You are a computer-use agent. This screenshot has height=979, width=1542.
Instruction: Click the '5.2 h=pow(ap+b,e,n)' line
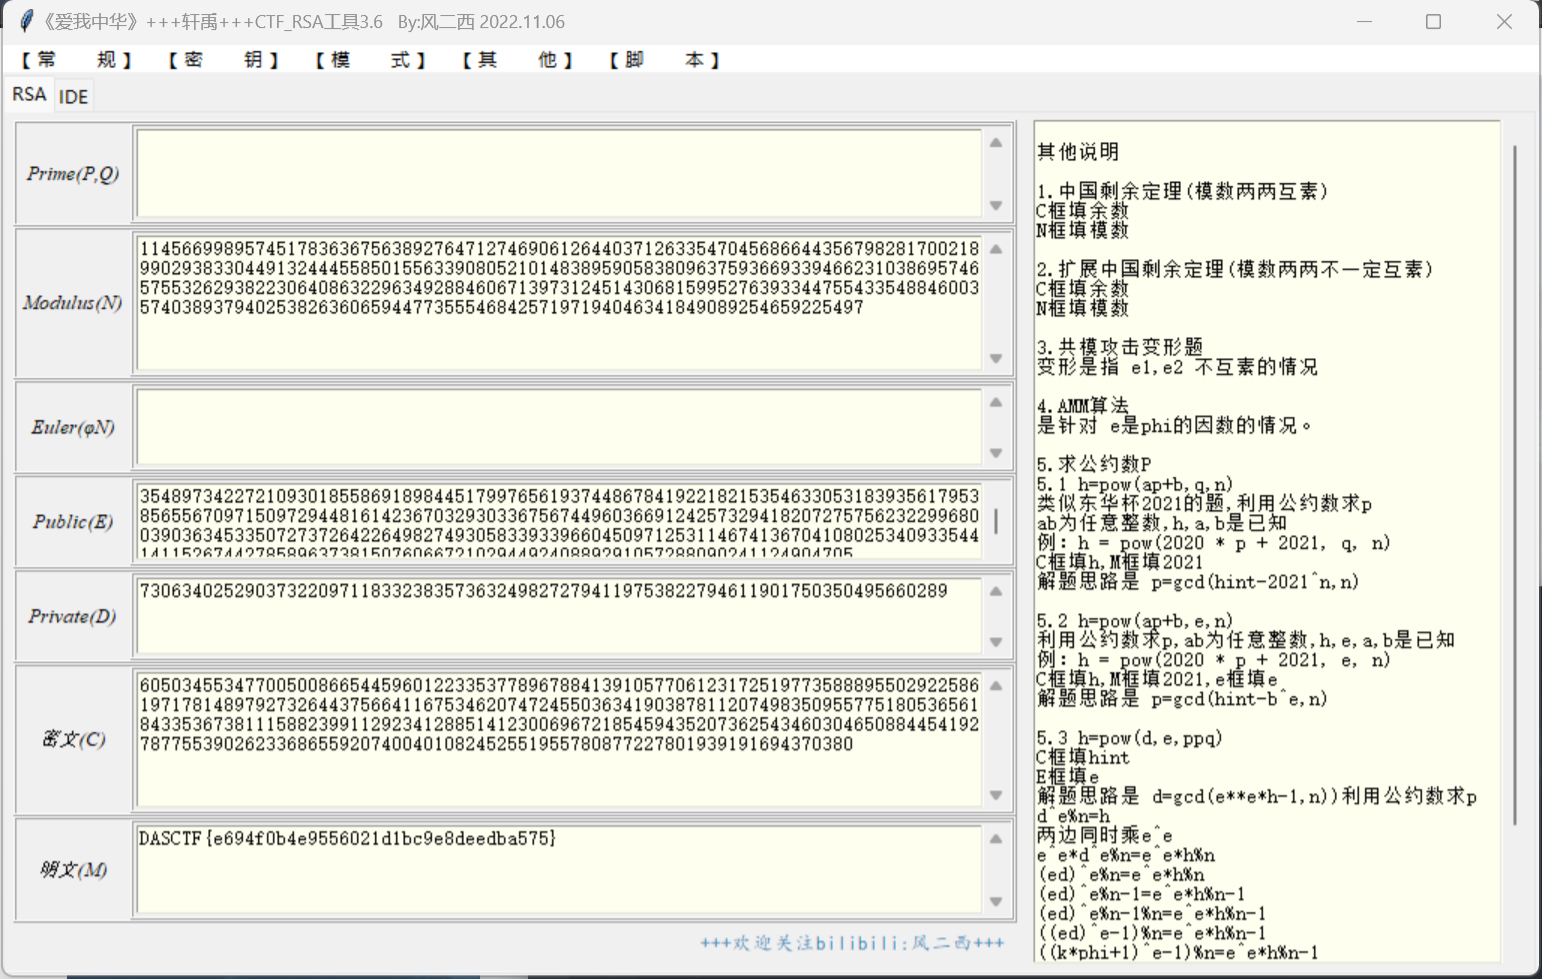pyautogui.click(x=1135, y=621)
